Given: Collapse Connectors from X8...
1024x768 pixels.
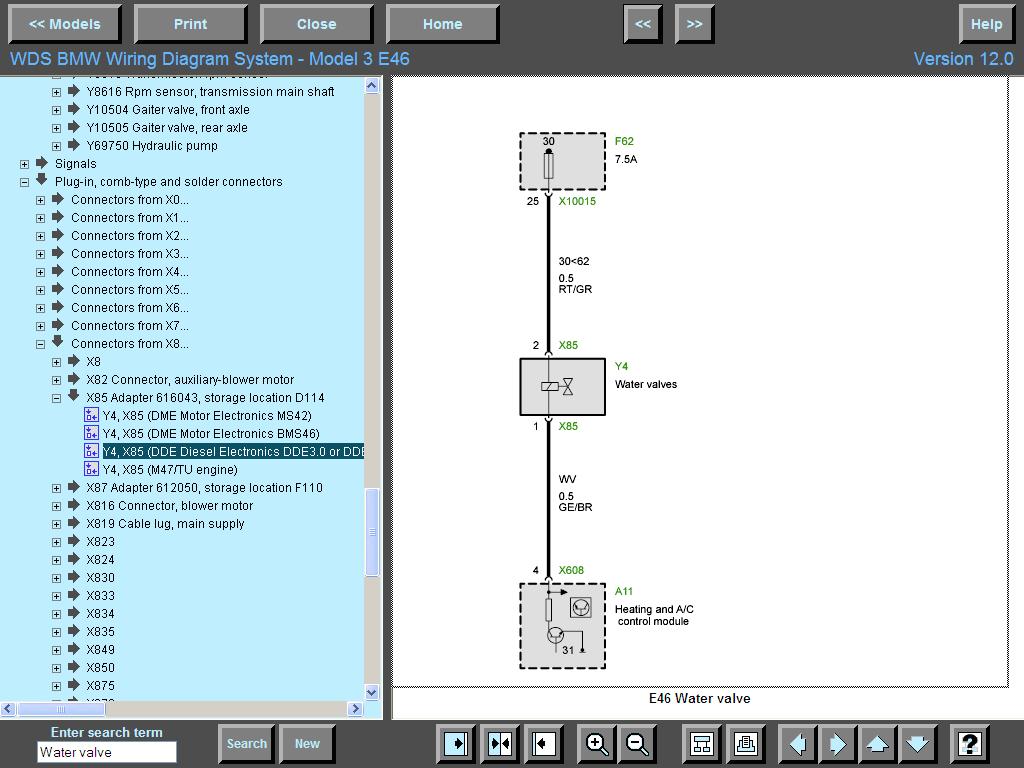Looking at the screenshot, I should pyautogui.click(x=40, y=344).
